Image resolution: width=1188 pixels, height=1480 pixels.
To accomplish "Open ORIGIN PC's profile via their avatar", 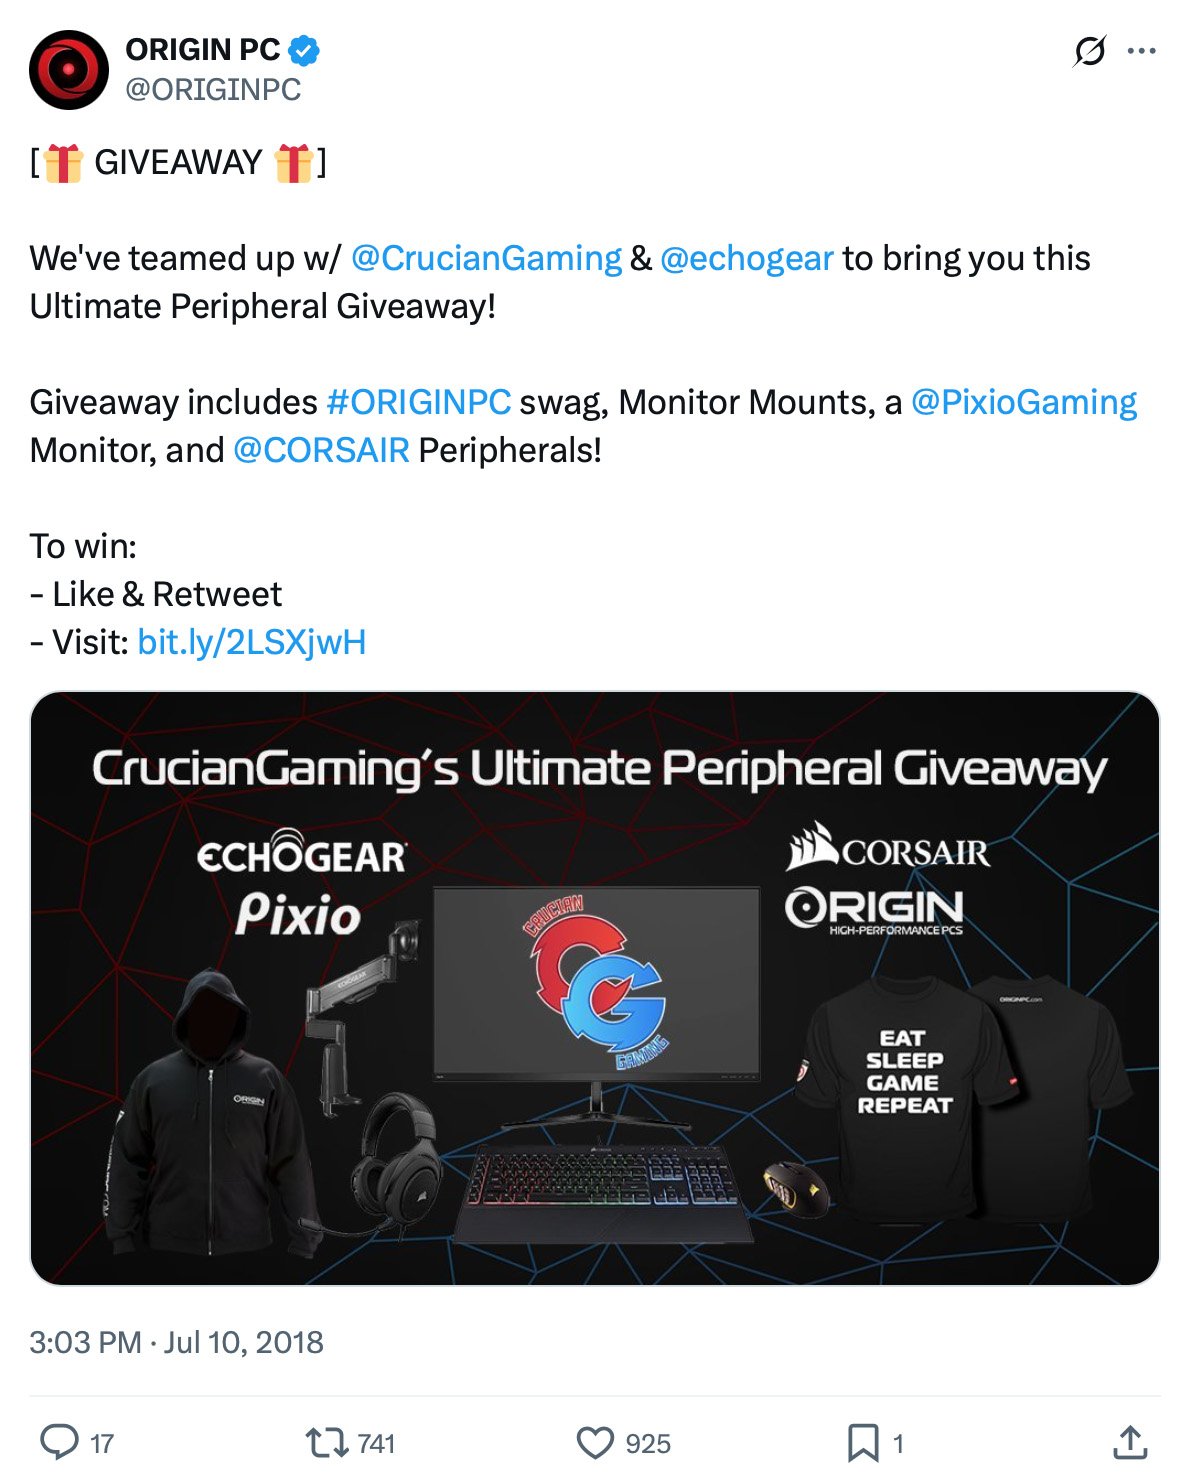I will coord(68,68).
